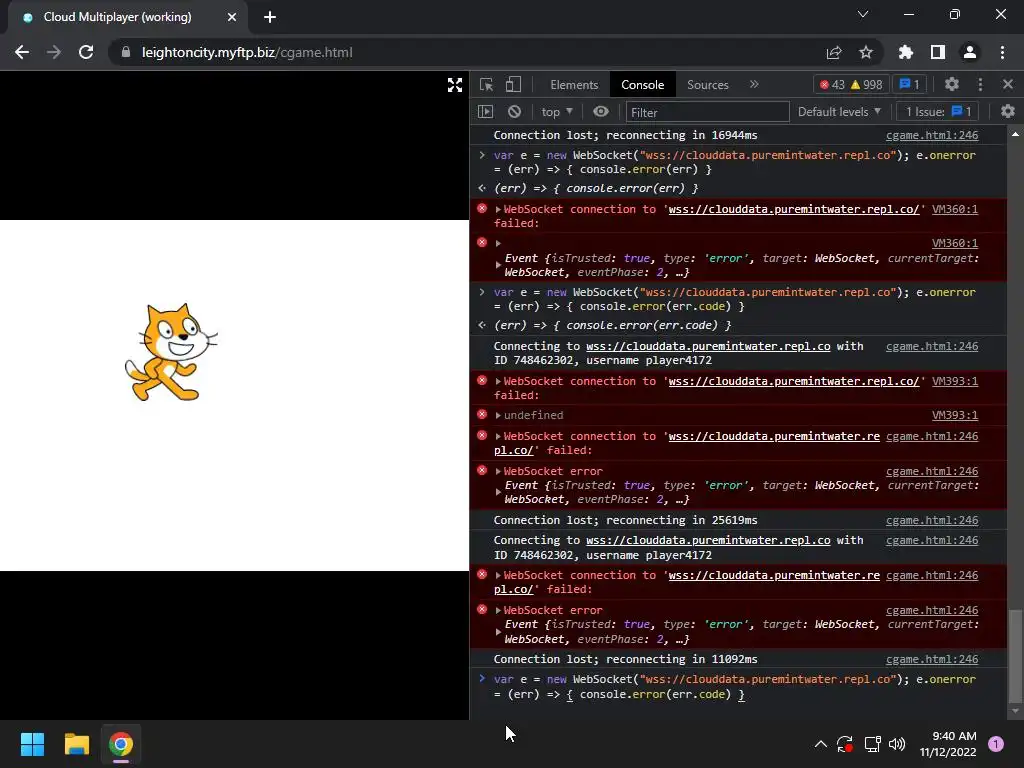Click the lock site info icon
Screen dimensions: 1024x768
126,52
